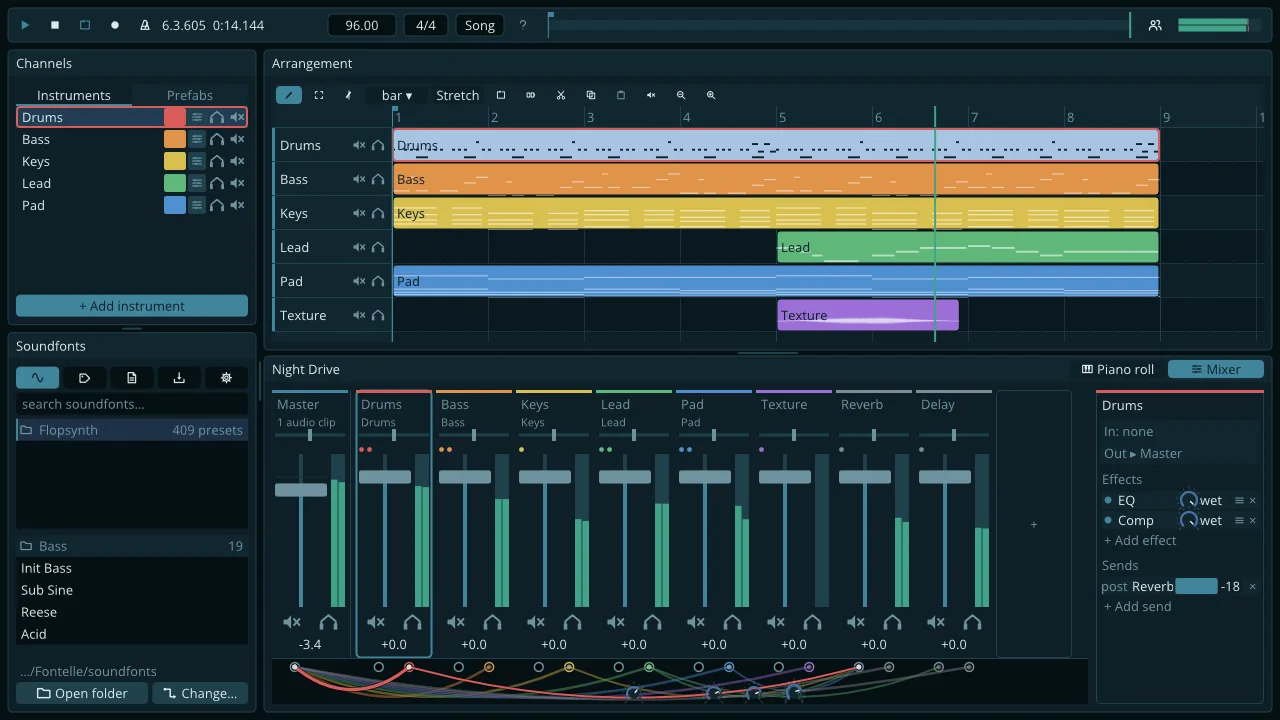
Task: Mute the Keys instrument in Channels list
Action: click(237, 161)
